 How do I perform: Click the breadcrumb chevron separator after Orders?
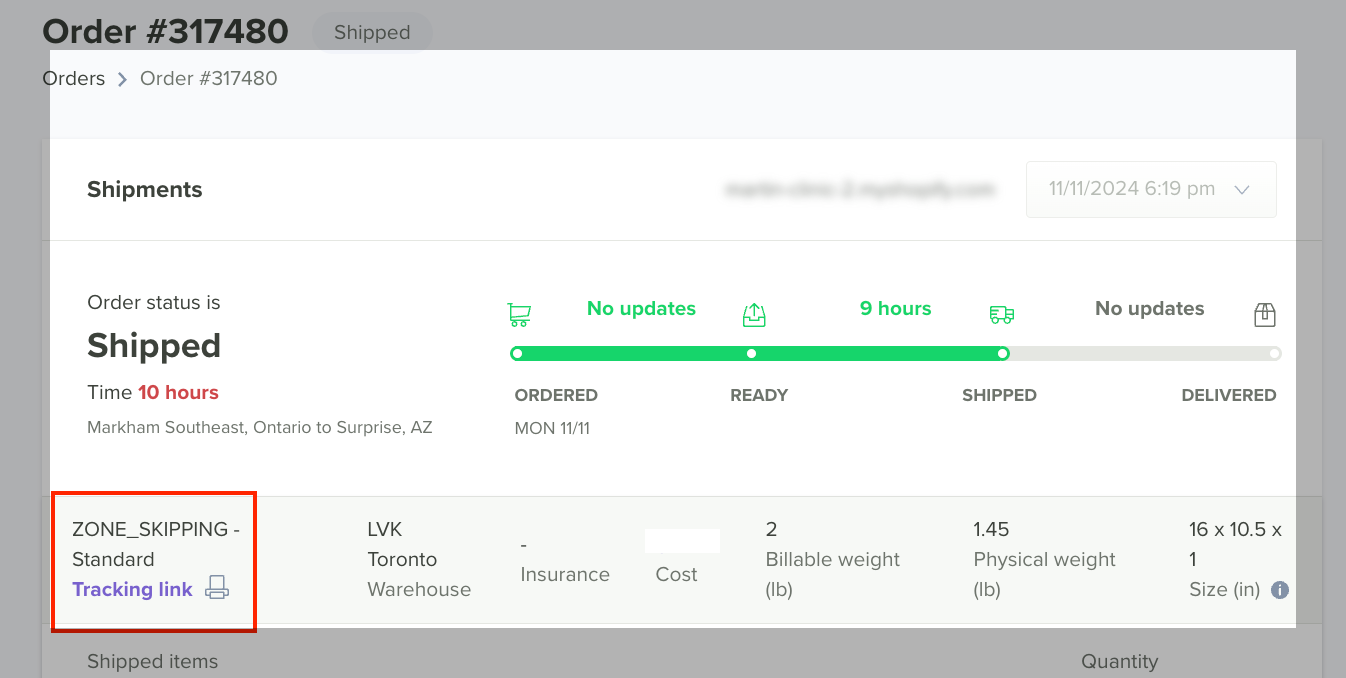(122, 79)
